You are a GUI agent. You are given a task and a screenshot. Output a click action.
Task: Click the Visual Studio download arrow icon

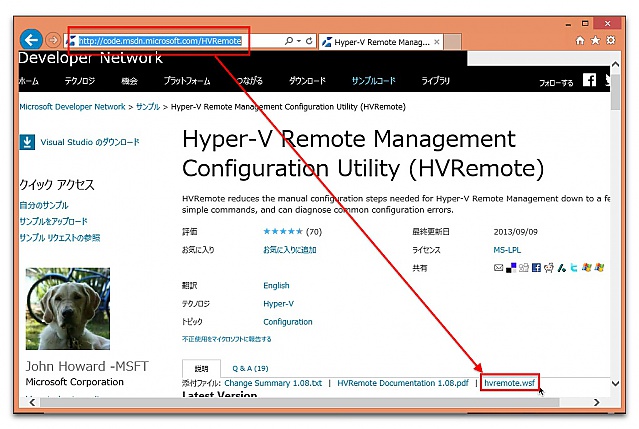click(x=27, y=142)
